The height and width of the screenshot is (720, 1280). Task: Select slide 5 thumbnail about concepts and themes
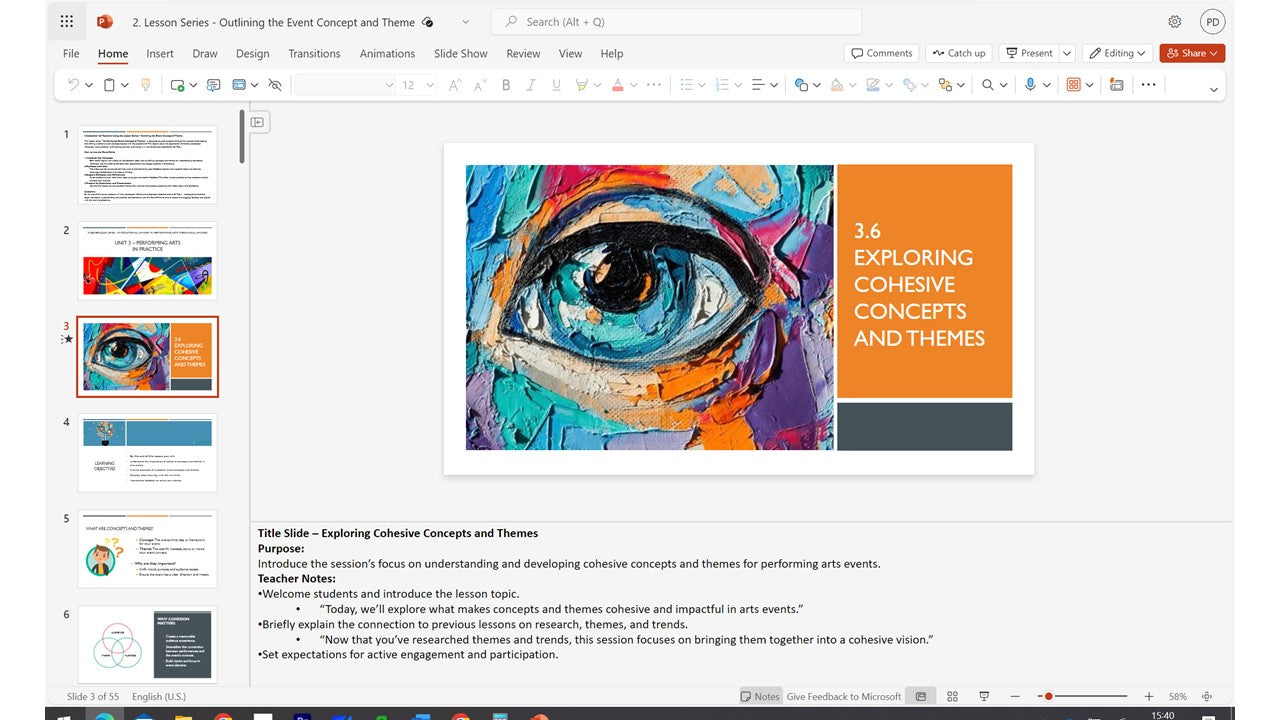click(147, 548)
